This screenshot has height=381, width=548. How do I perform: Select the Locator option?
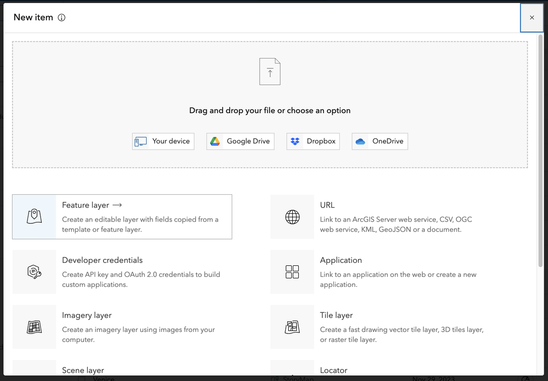coord(334,370)
